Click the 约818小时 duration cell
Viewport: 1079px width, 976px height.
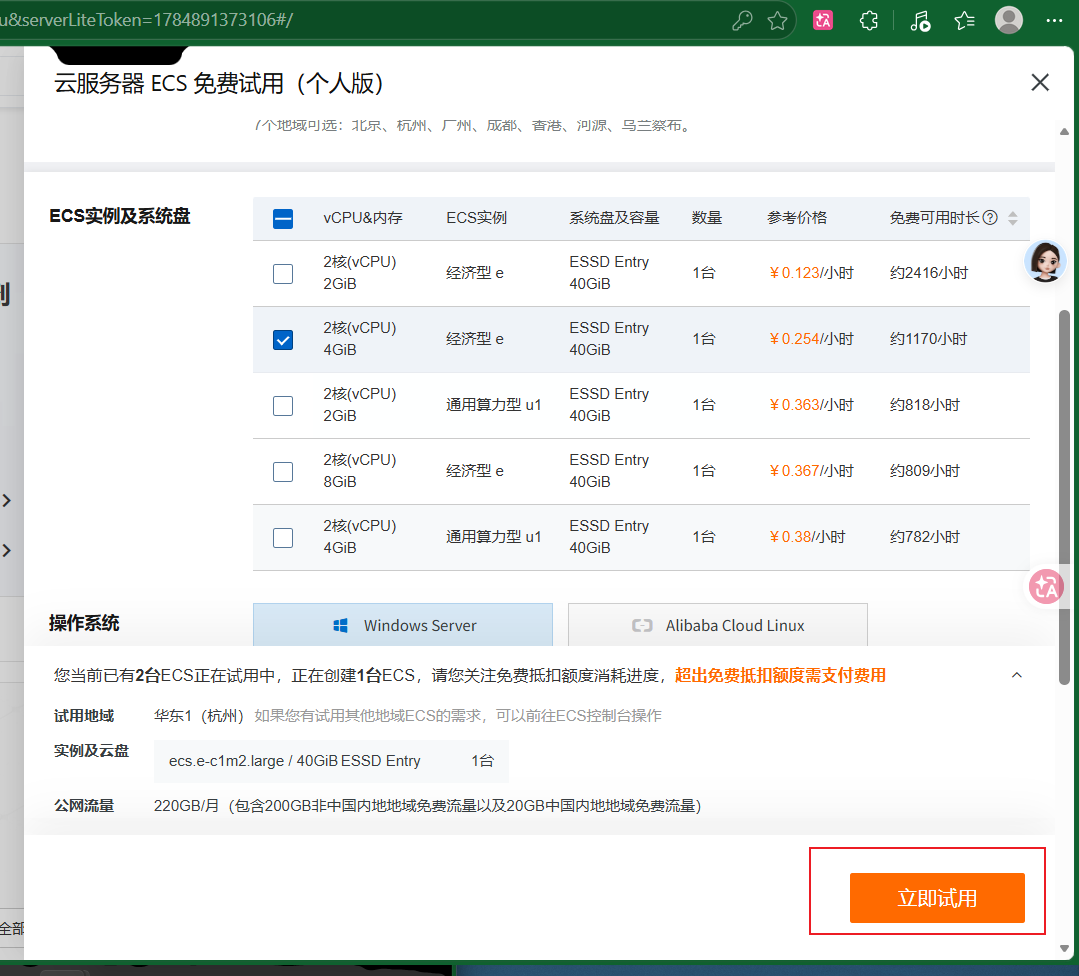click(x=924, y=405)
